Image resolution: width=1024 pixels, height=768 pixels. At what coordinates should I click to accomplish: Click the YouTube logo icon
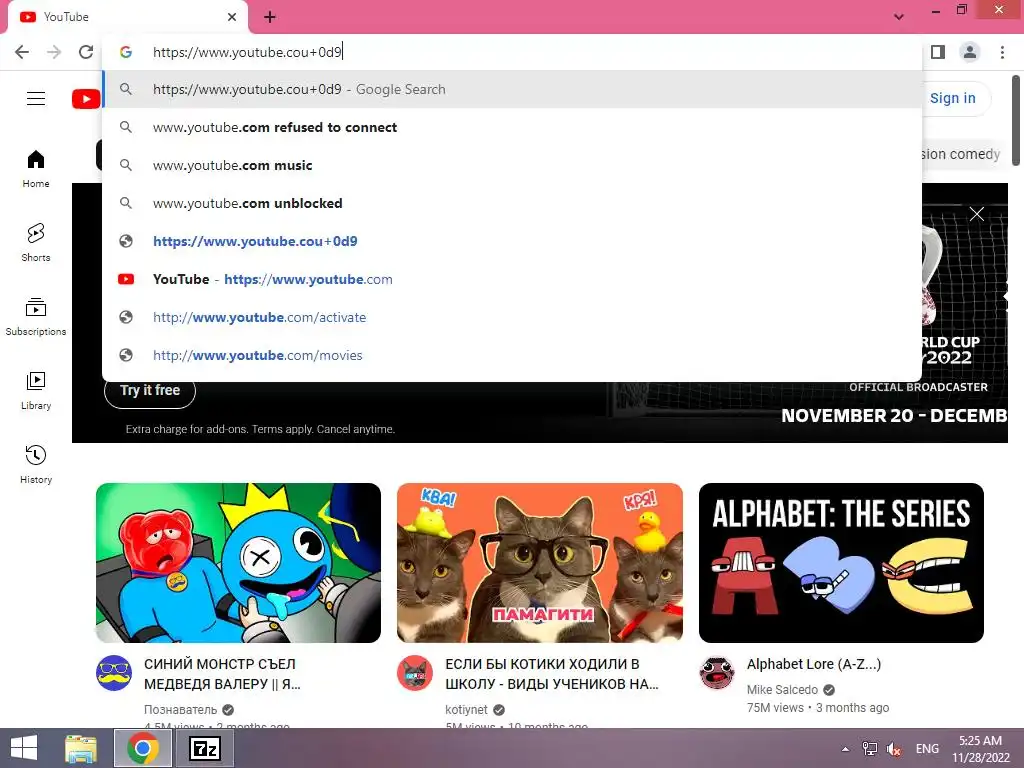pyautogui.click(x=86, y=99)
